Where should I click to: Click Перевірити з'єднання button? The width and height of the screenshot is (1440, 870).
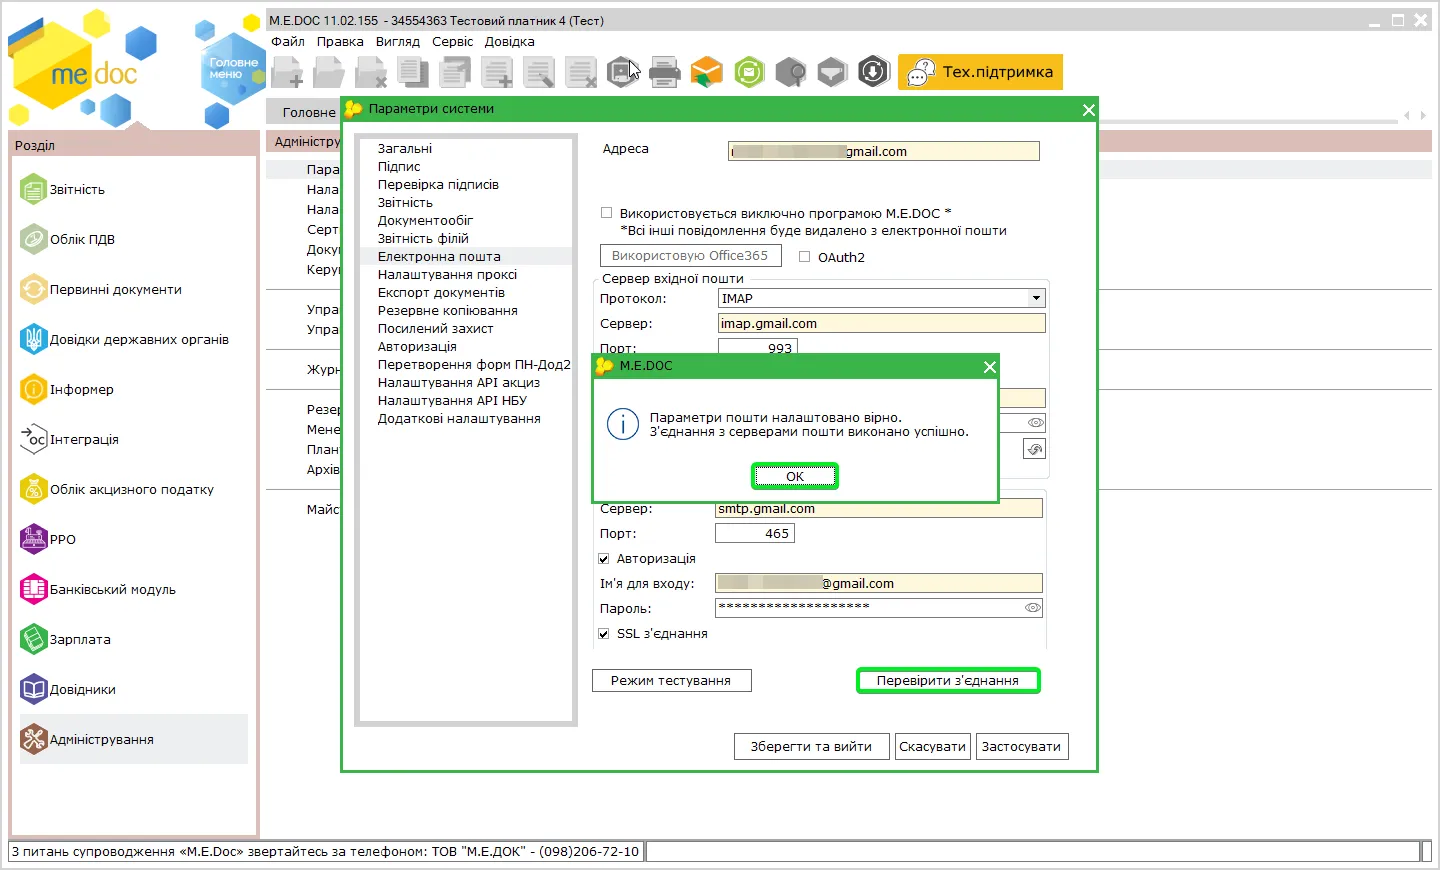click(948, 680)
